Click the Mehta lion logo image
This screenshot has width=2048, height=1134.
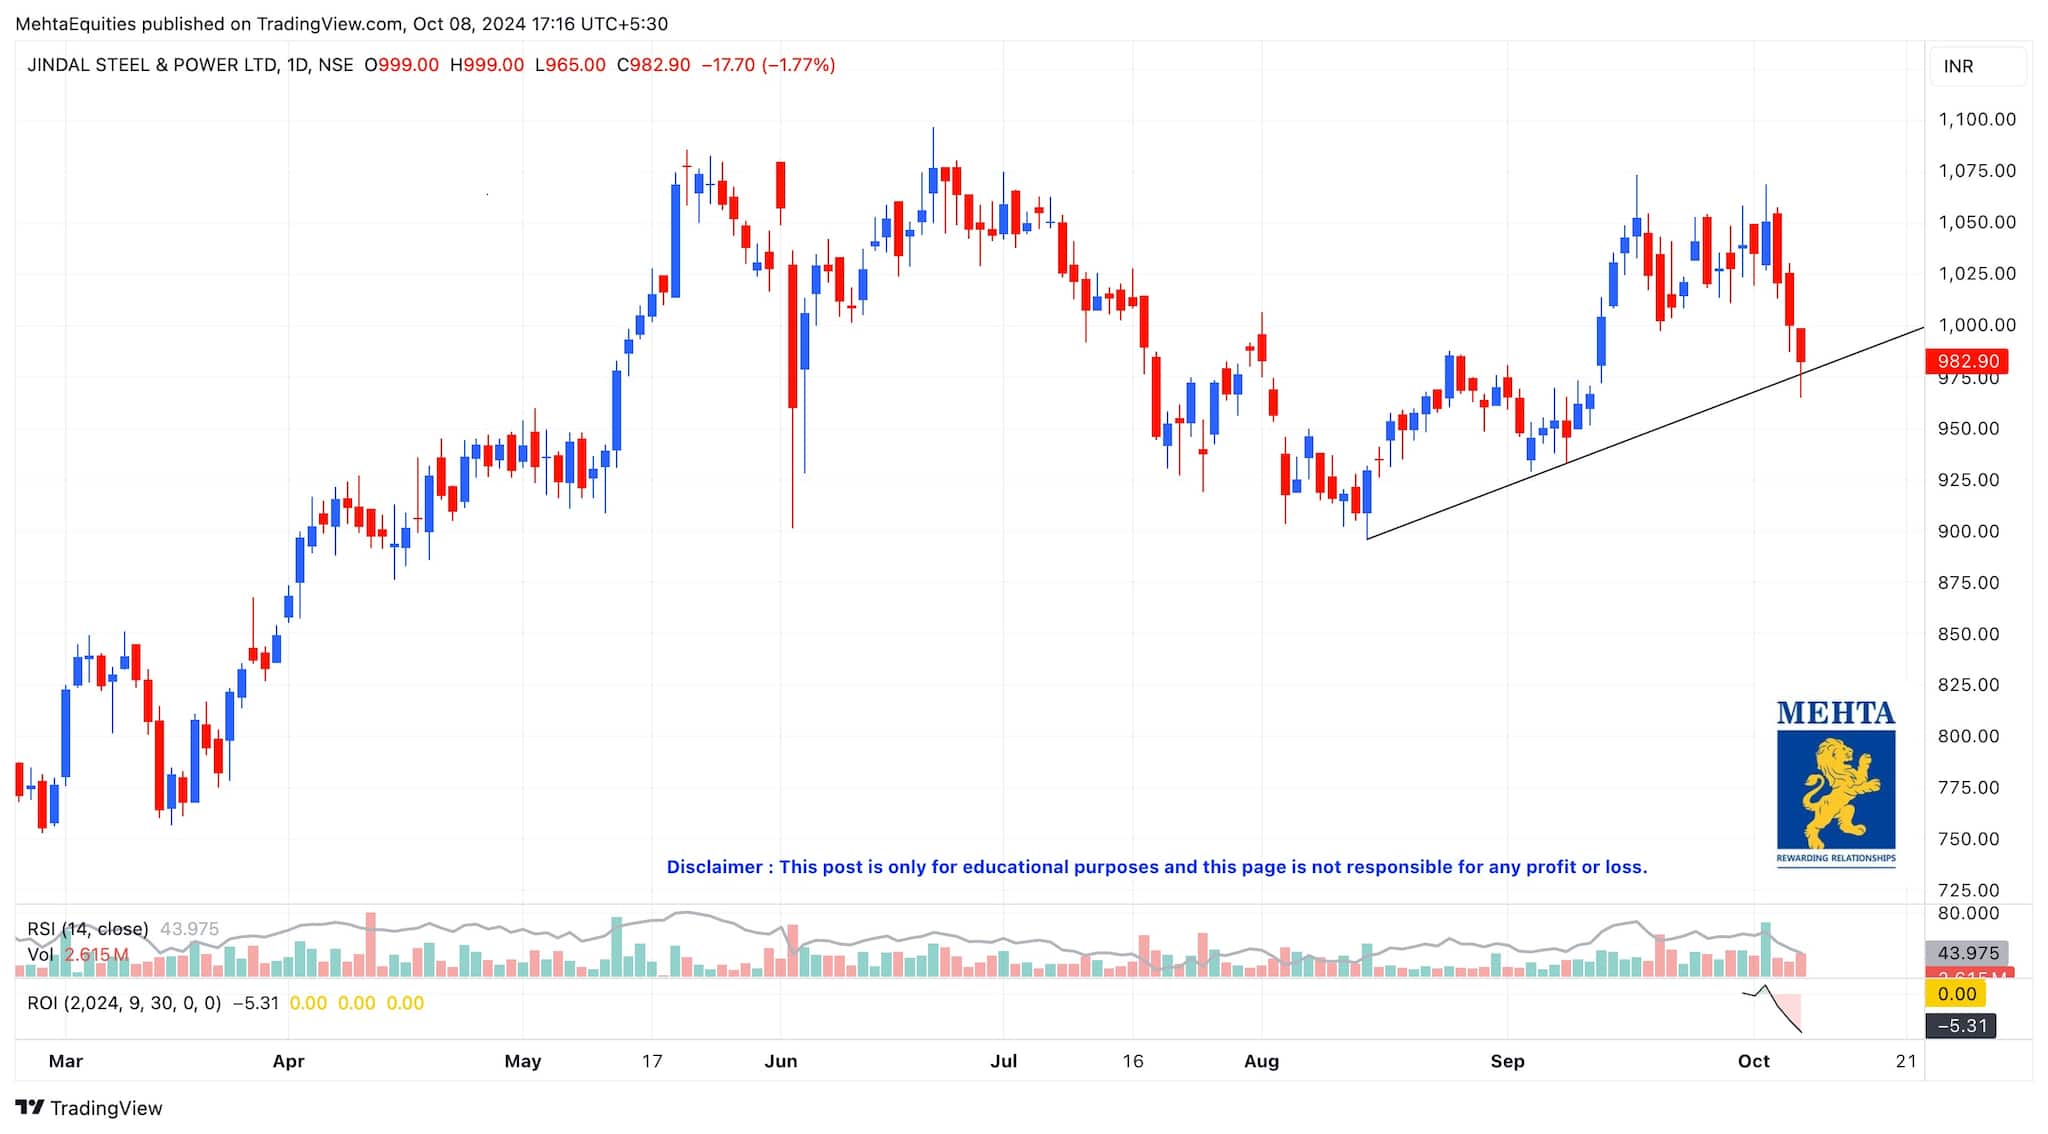tap(1835, 790)
